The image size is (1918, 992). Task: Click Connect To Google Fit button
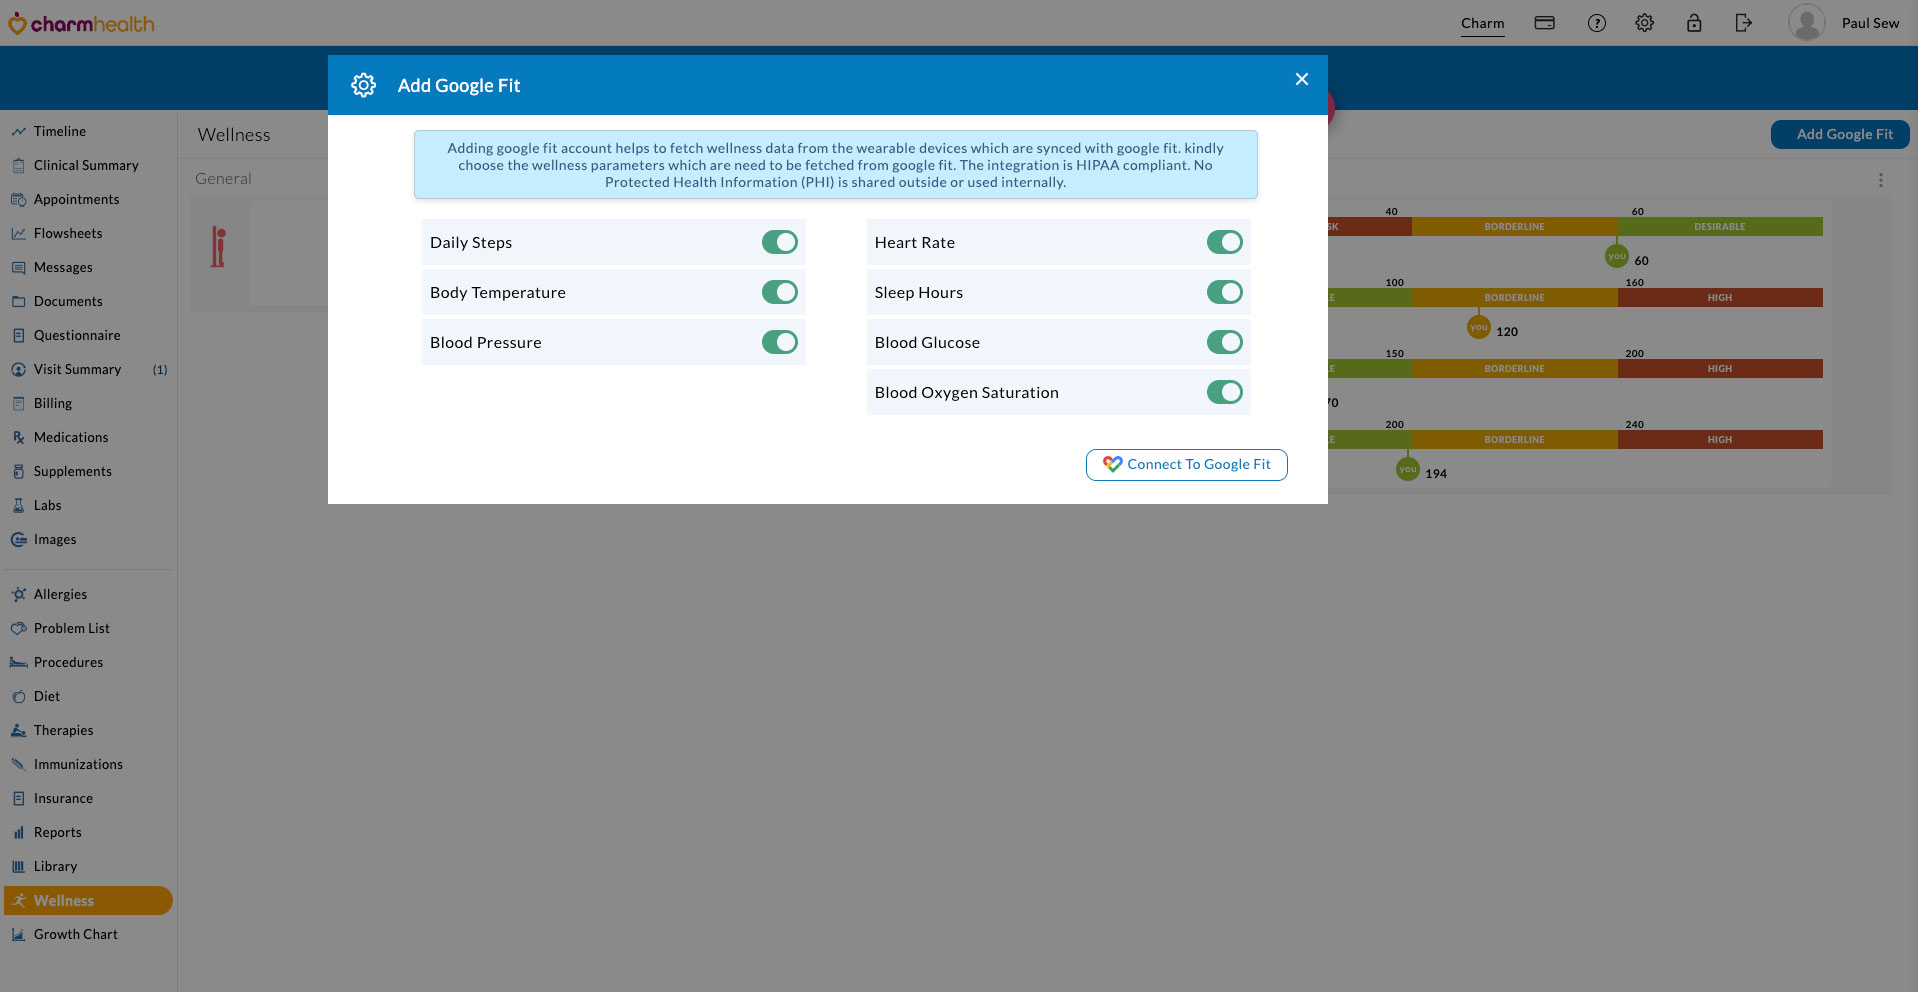tap(1186, 464)
